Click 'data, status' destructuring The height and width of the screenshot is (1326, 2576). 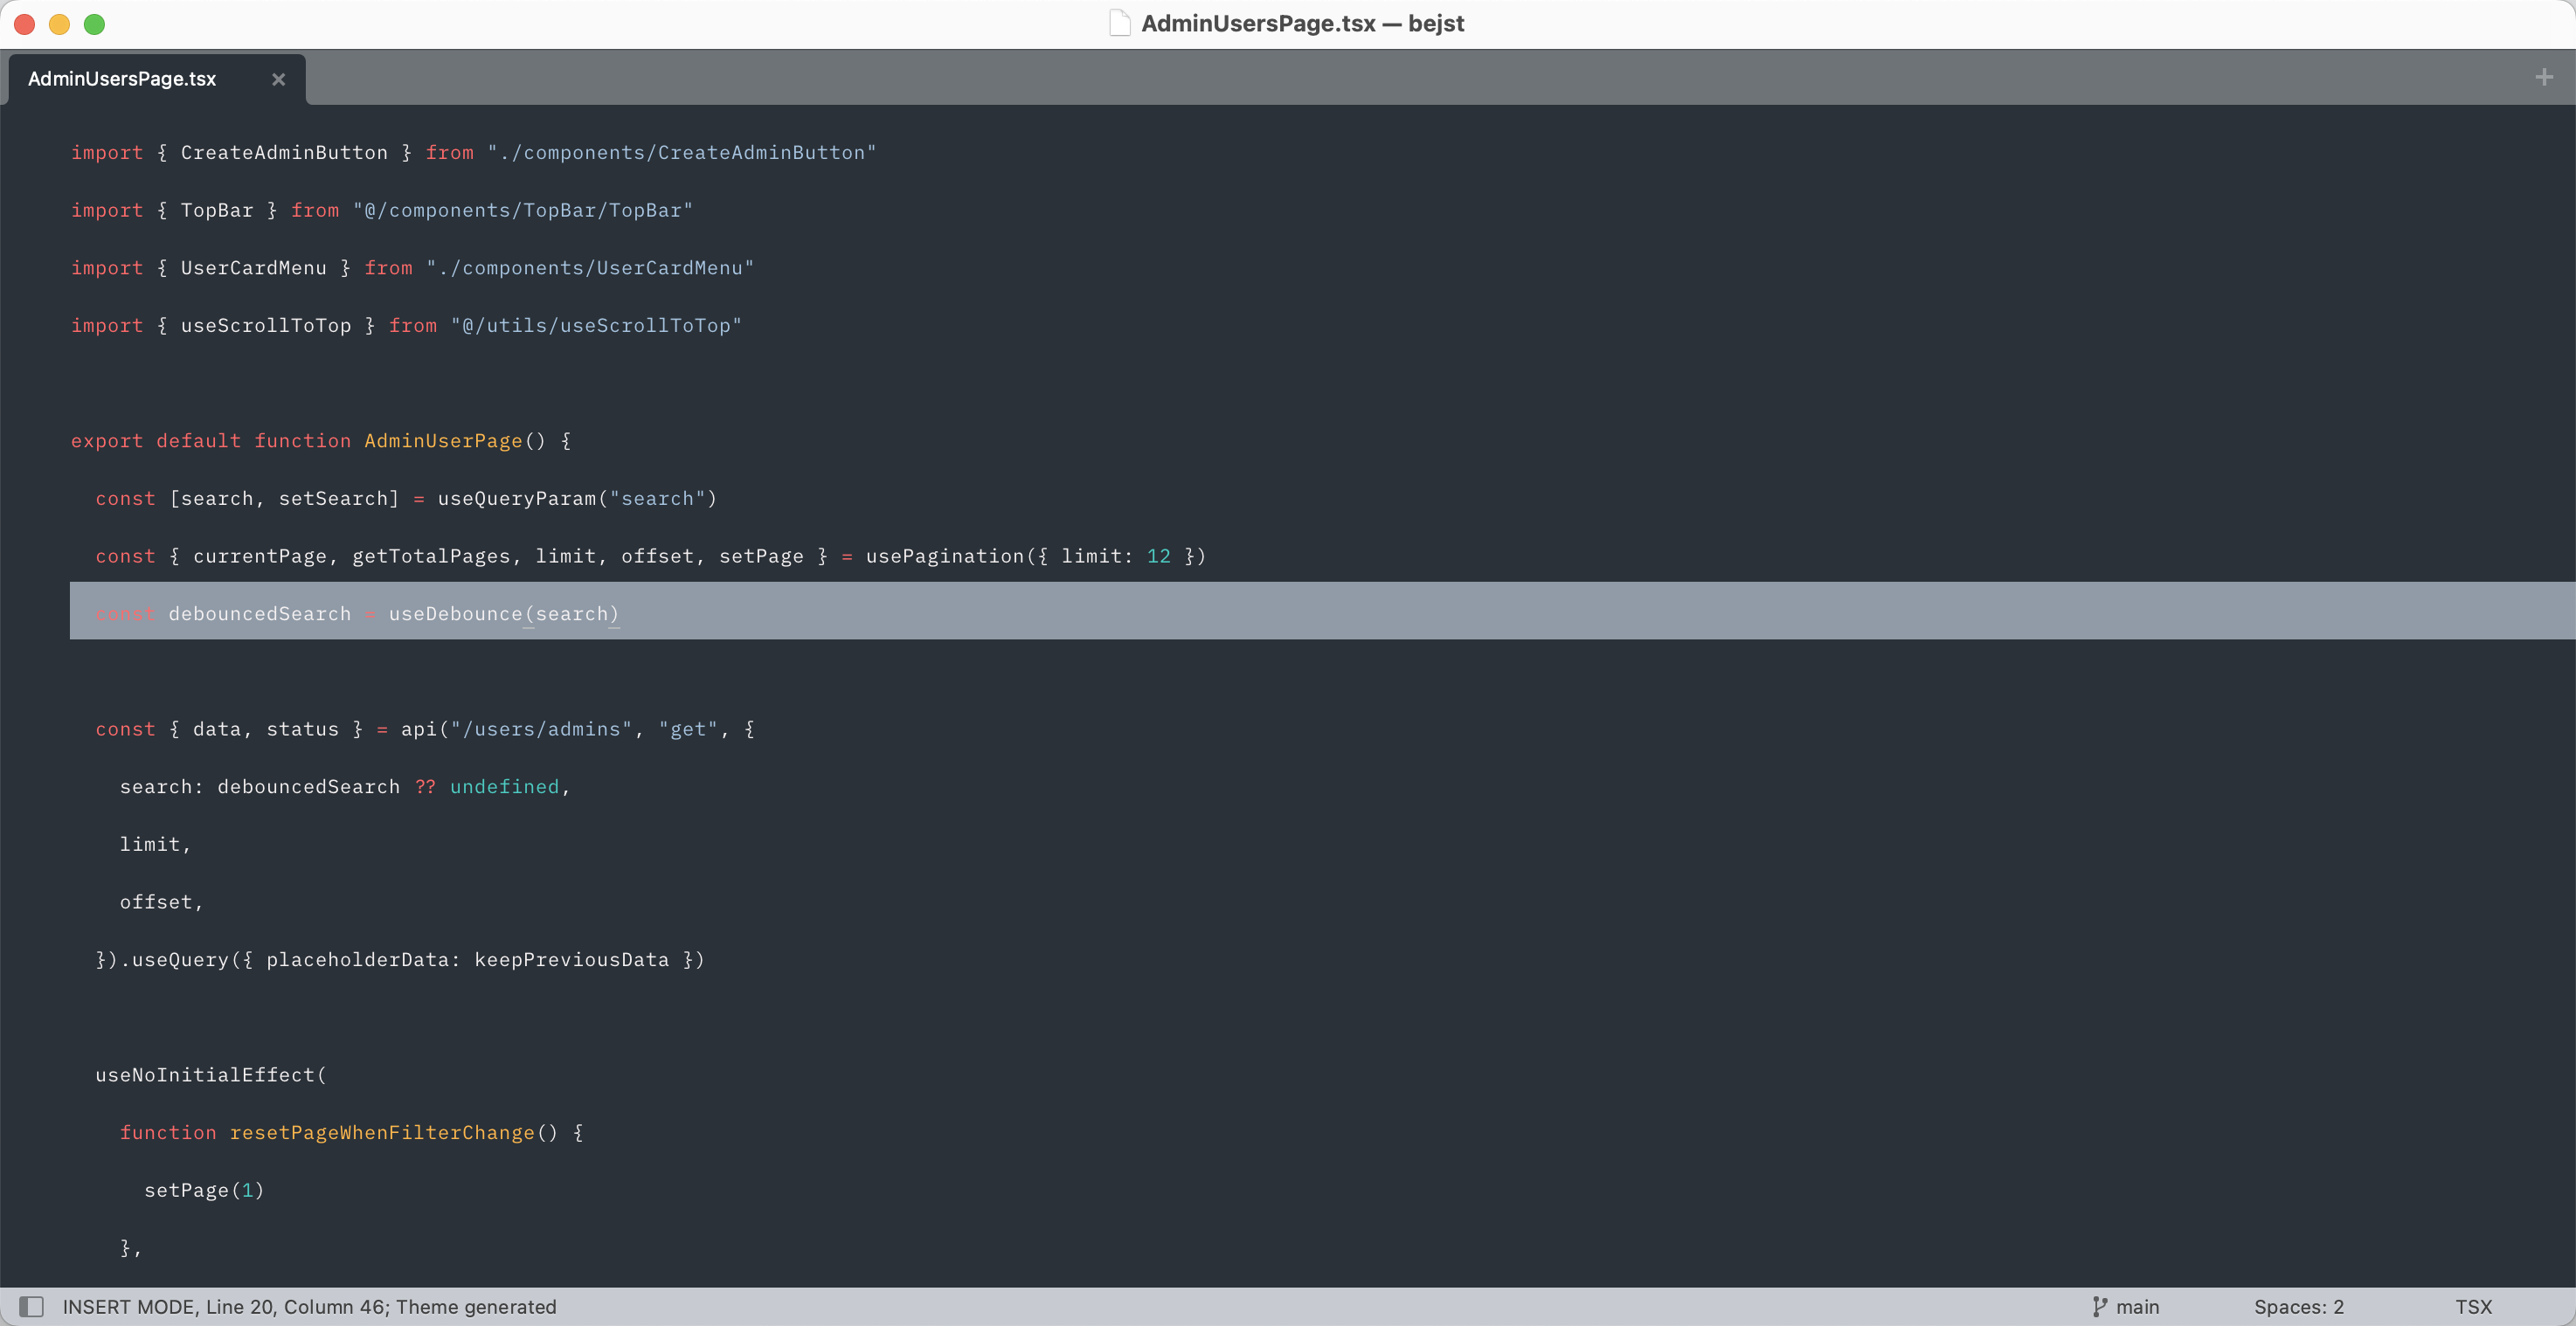[x=266, y=730]
